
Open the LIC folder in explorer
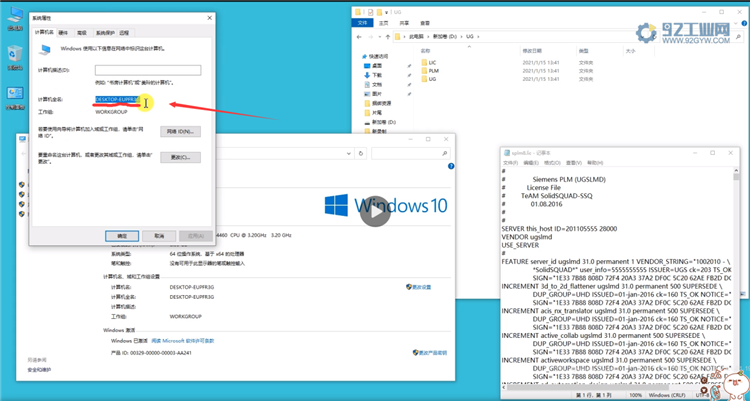[x=429, y=62]
